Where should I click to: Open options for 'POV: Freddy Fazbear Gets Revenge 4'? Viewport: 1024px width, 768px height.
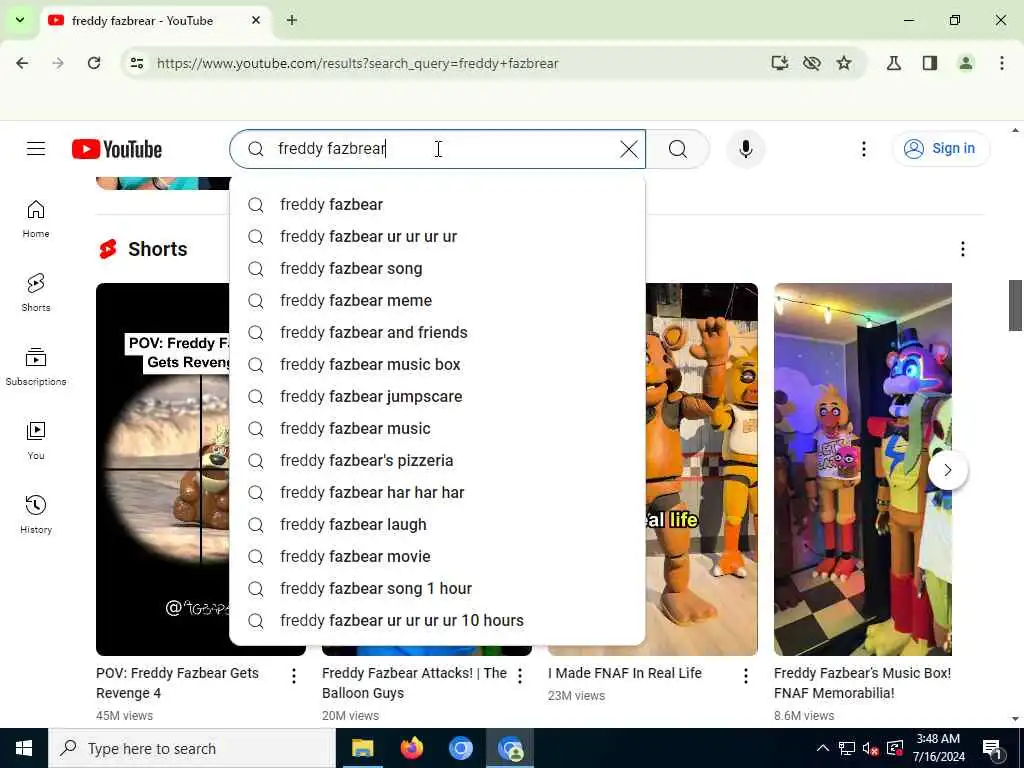294,676
